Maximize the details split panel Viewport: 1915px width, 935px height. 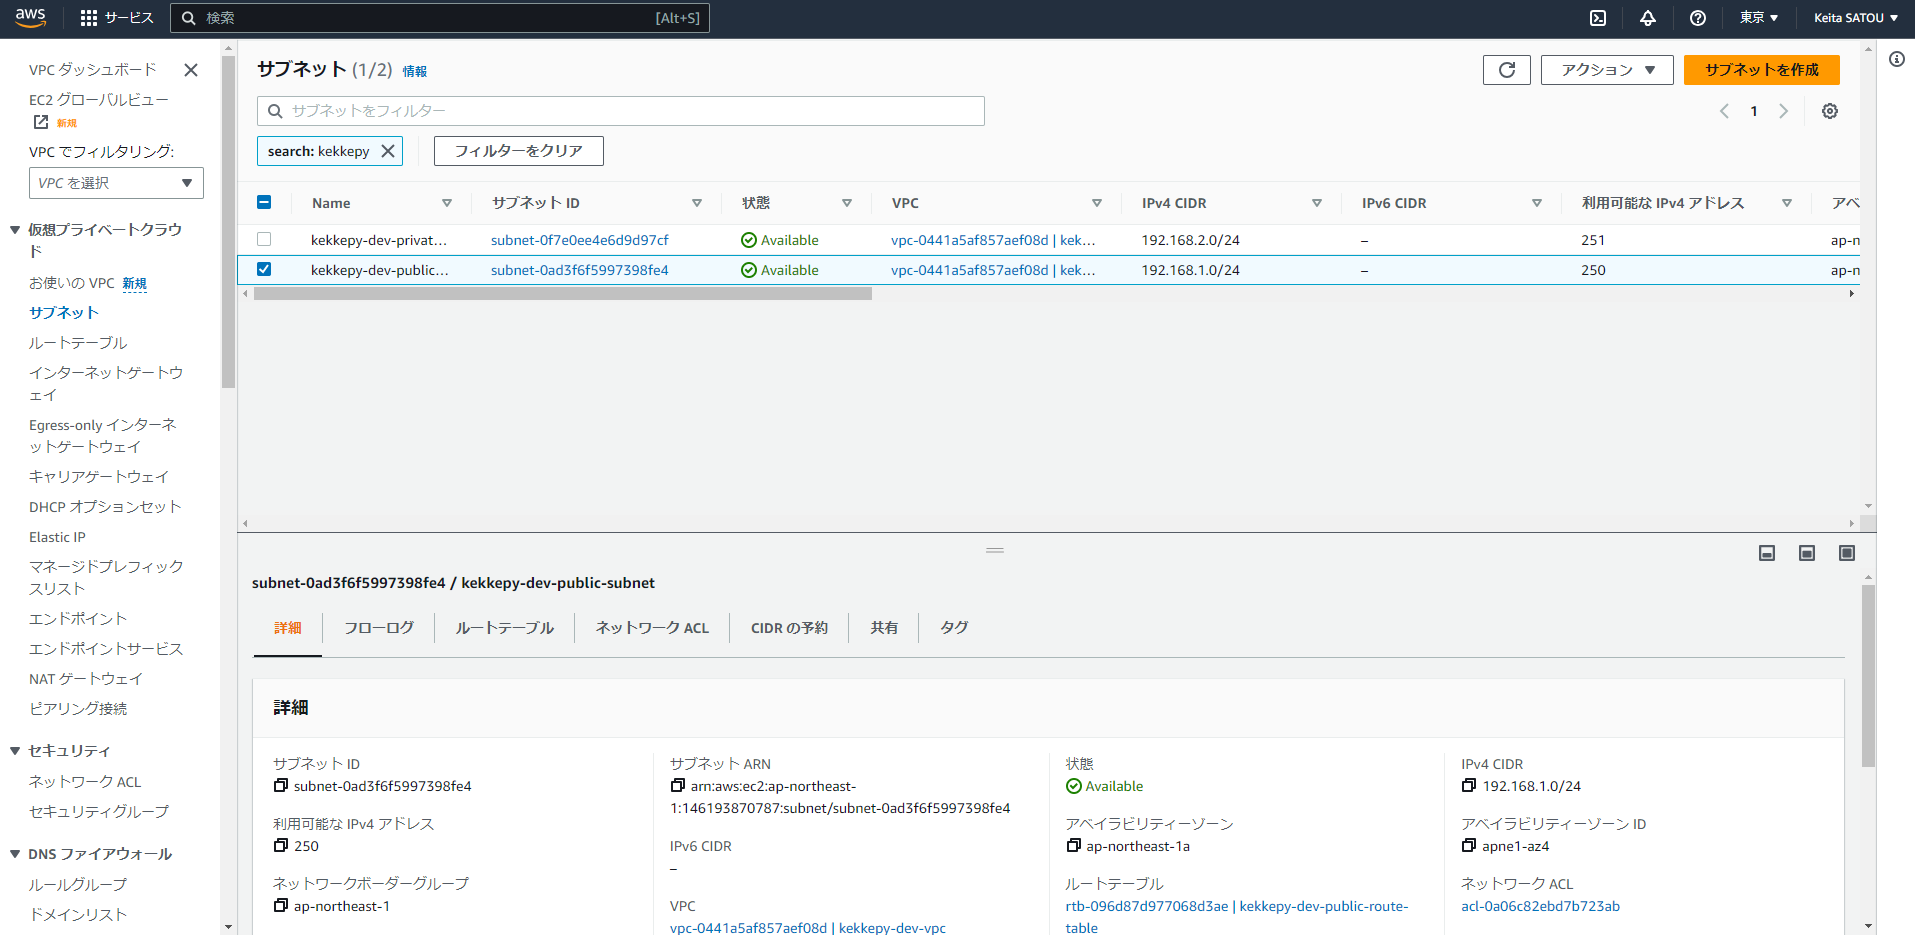(x=1847, y=553)
